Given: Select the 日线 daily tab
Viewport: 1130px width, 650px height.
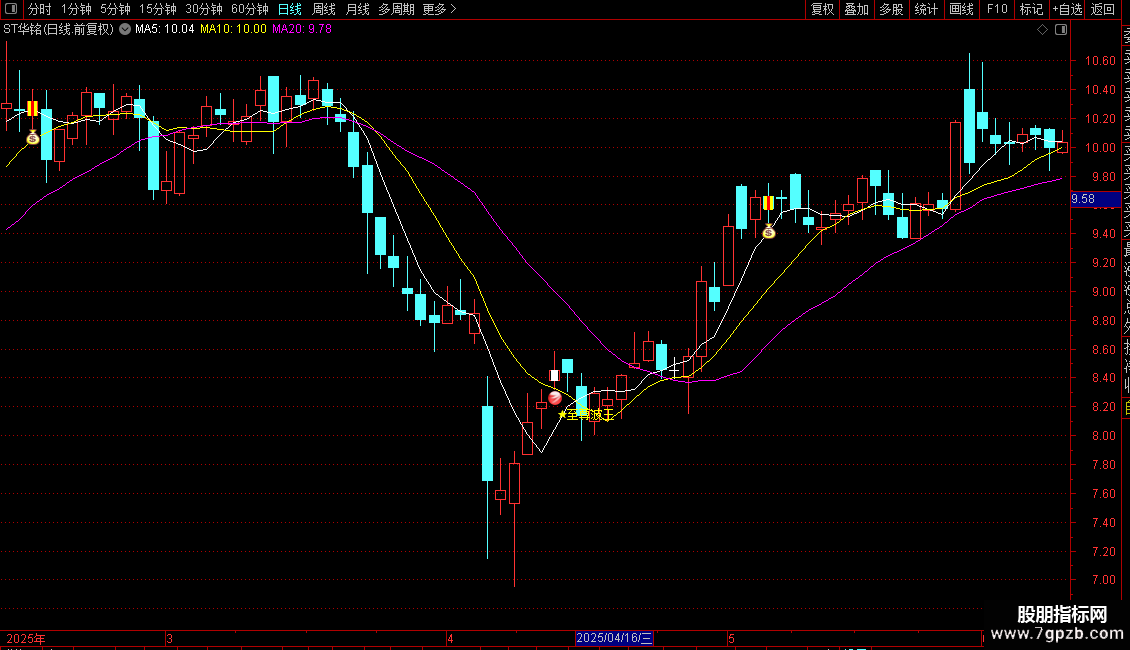Looking at the screenshot, I should tap(289, 9).
